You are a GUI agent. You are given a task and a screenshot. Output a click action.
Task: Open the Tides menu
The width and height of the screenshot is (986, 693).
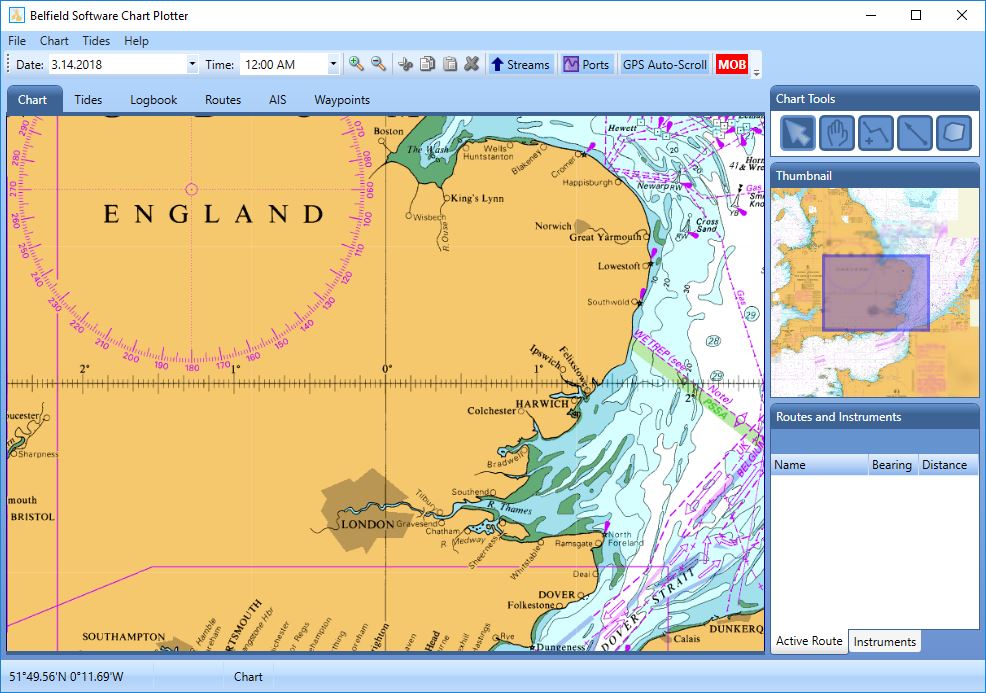95,41
